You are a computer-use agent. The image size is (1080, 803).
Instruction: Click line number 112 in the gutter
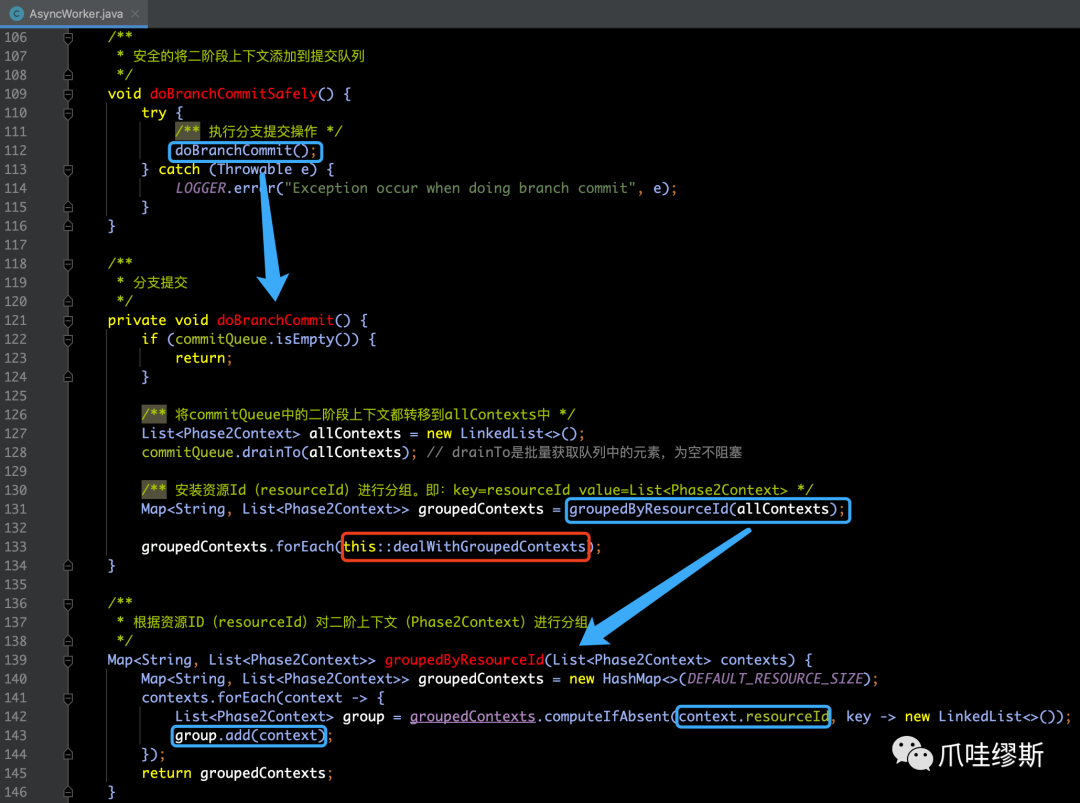coord(15,150)
